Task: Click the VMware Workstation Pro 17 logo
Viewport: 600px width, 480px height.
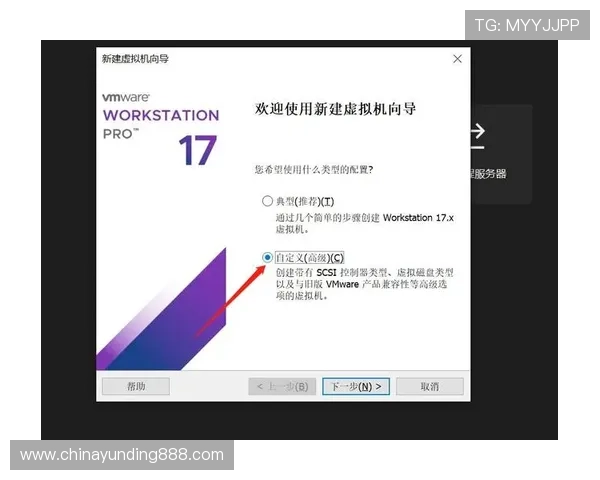Action: tap(161, 129)
